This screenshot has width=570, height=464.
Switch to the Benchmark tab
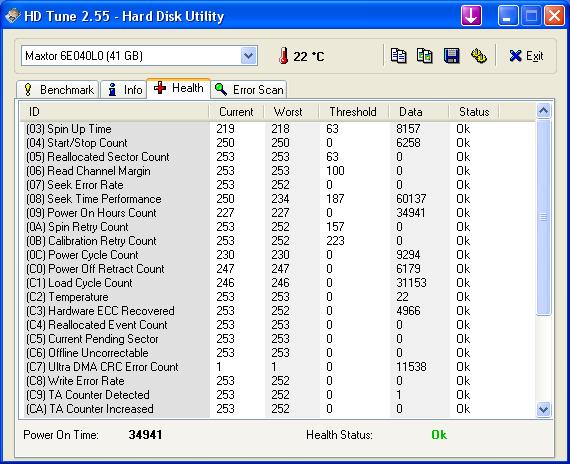[58, 89]
